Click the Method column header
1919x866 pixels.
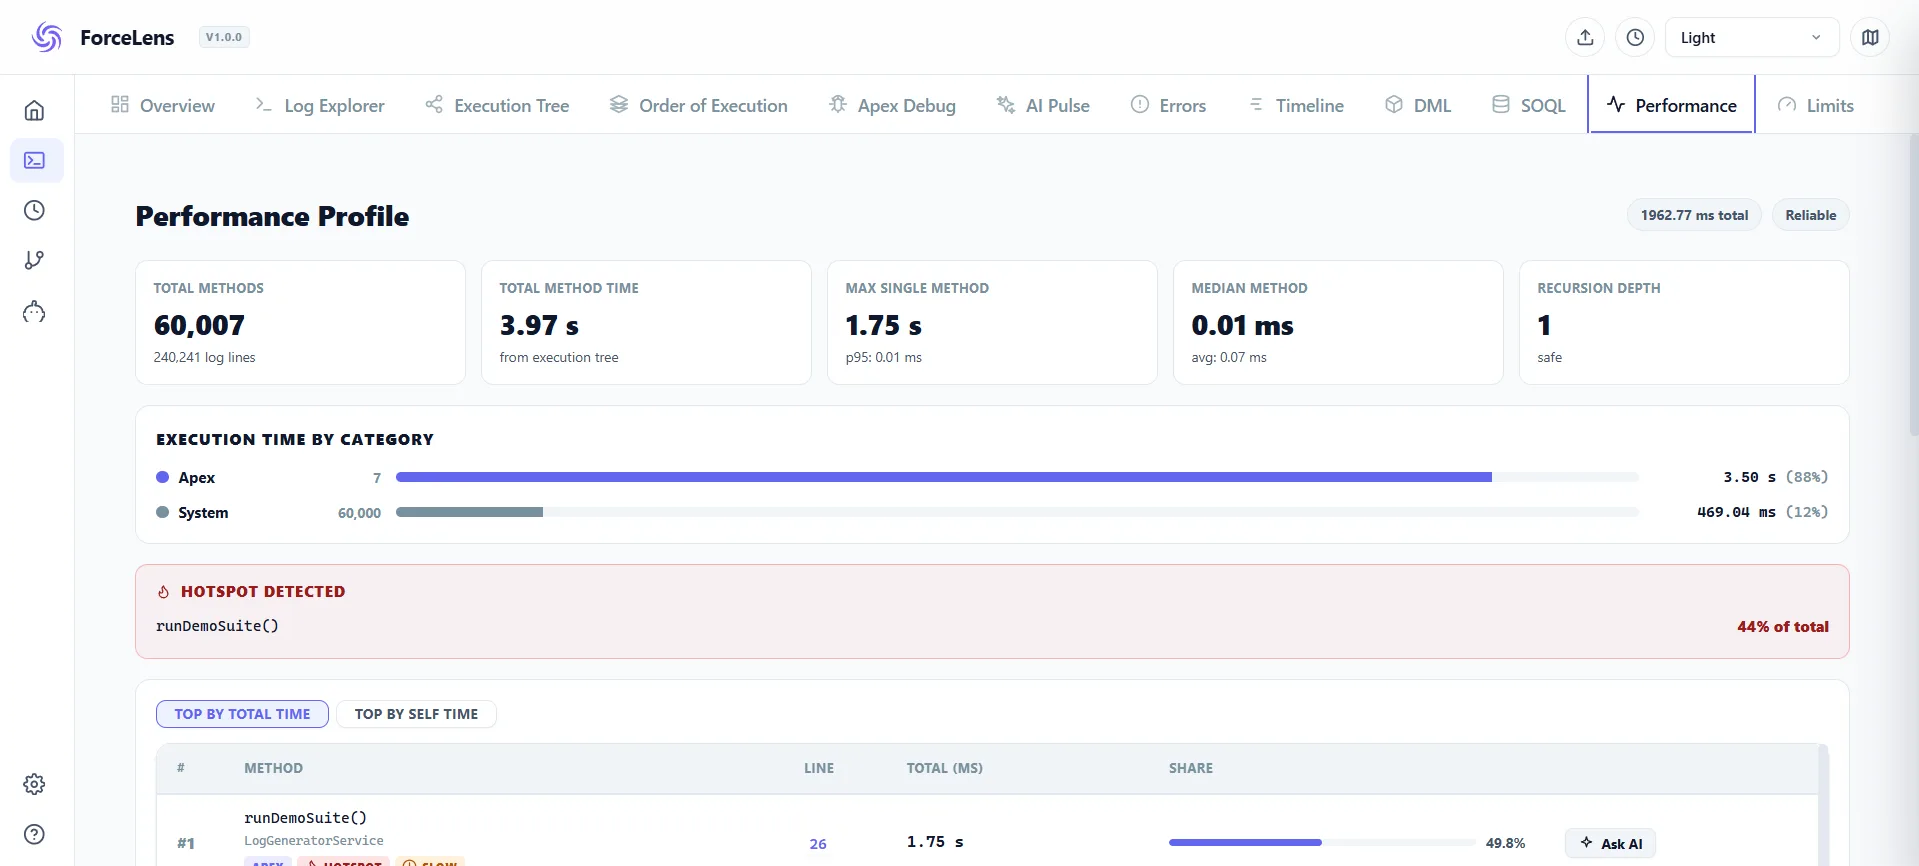(x=273, y=768)
